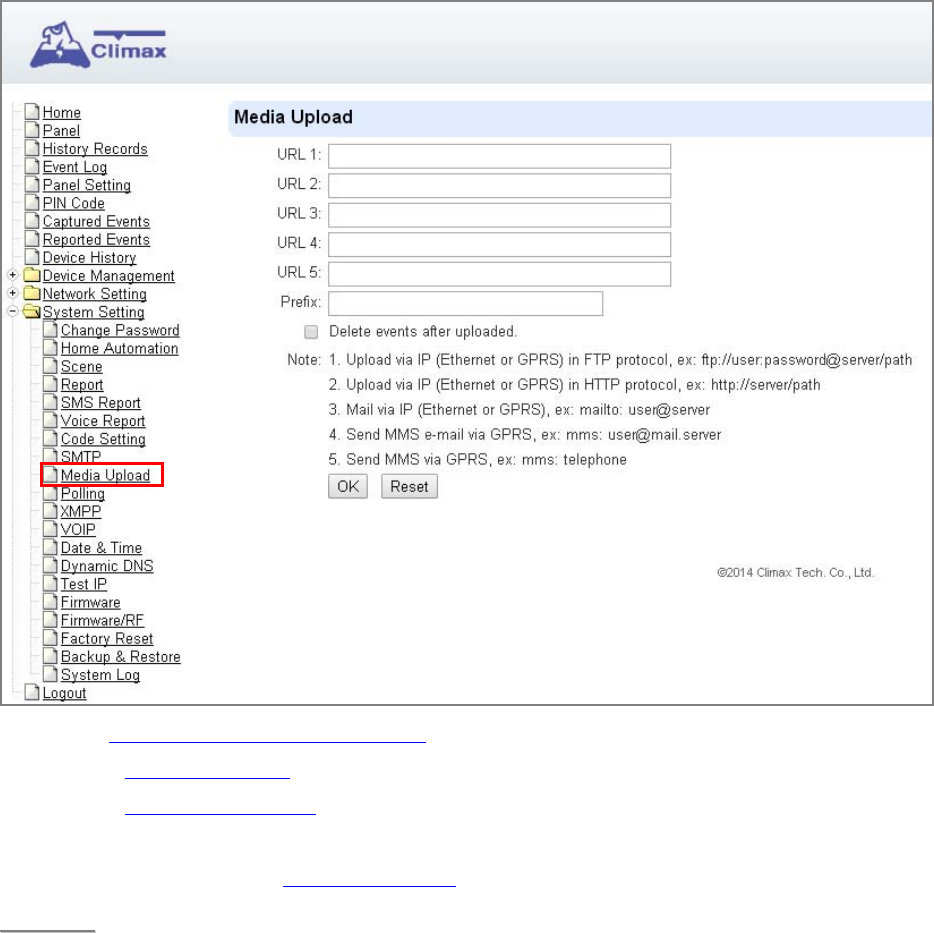Click the folder icon beside Network Setting
This screenshot has height=933, width=934.
click(x=32, y=293)
